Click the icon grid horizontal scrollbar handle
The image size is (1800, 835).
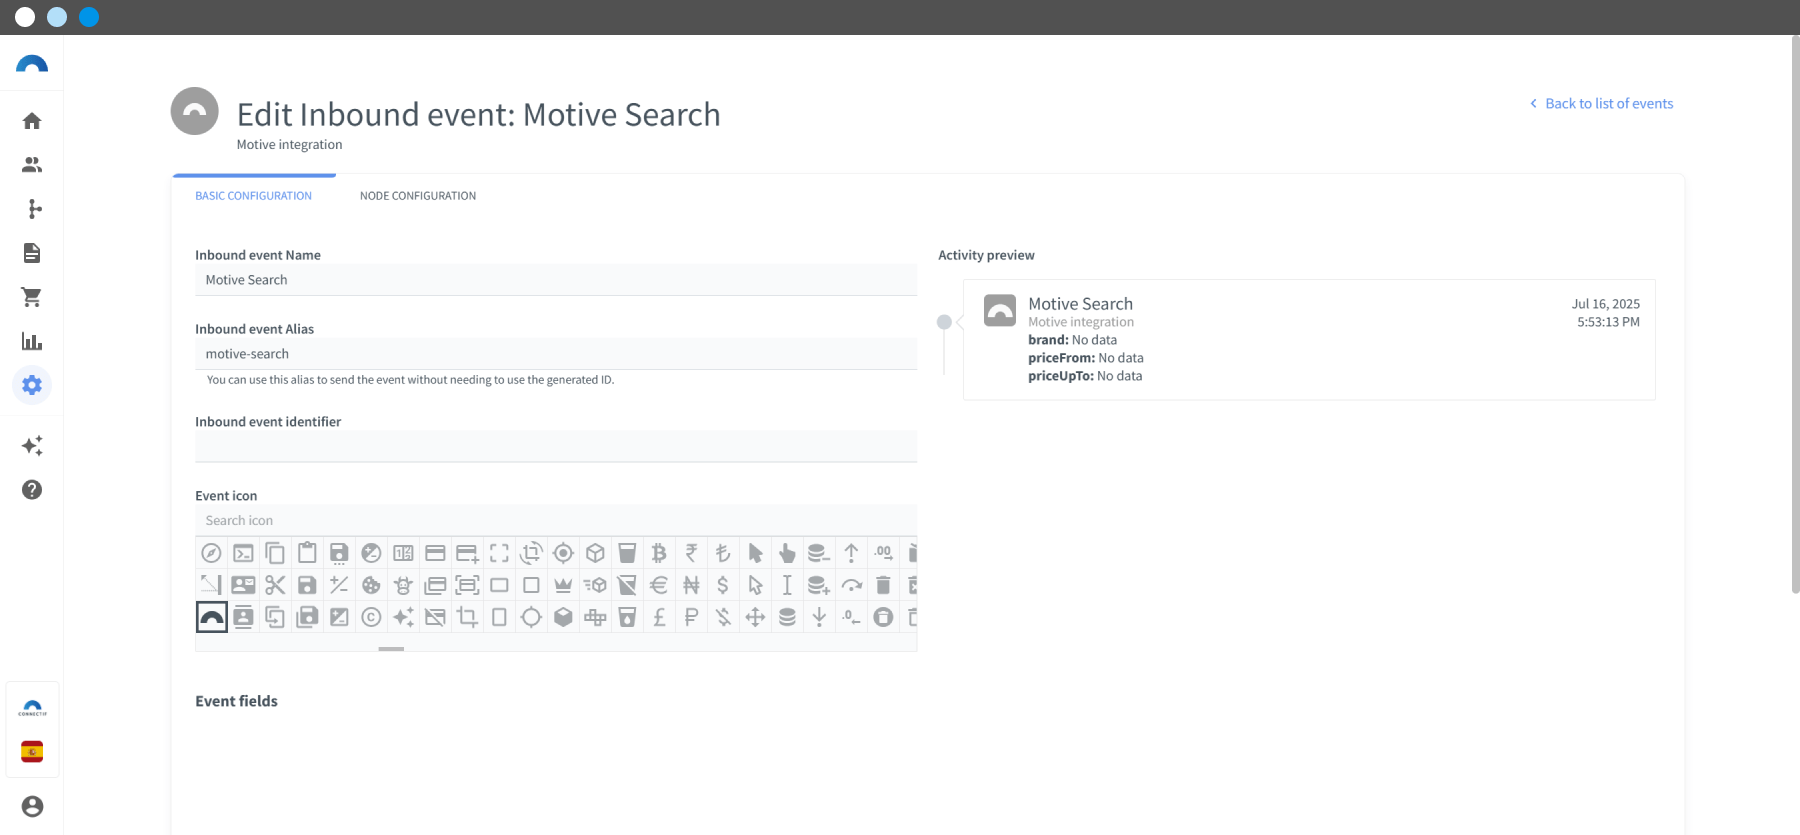[x=391, y=649]
